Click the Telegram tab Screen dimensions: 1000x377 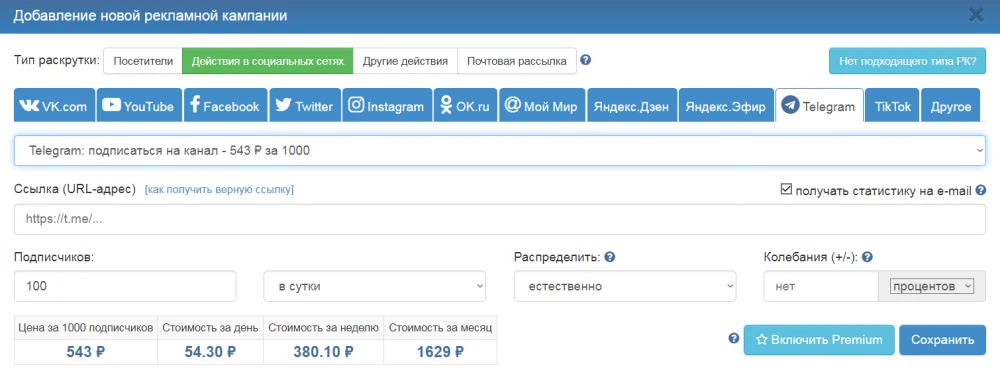pyautogui.click(x=819, y=106)
